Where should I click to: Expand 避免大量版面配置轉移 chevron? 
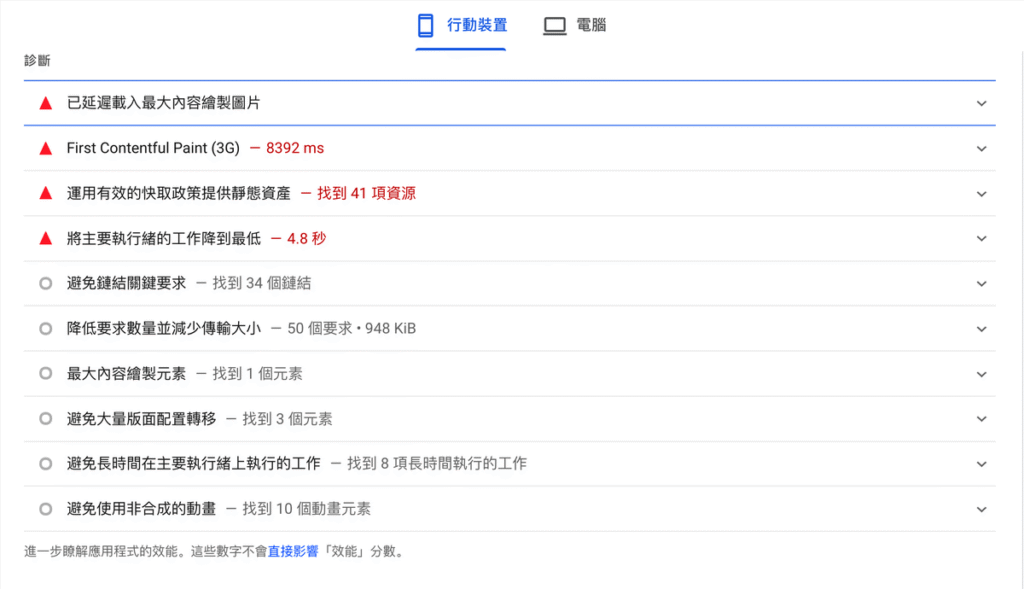(981, 419)
